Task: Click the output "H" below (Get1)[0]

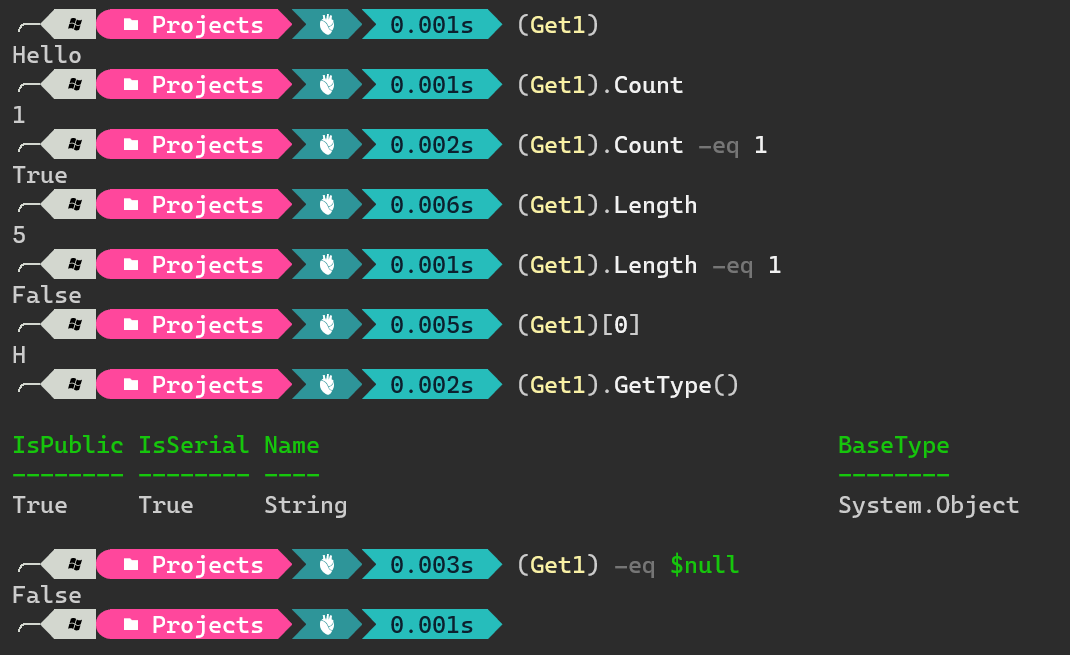Action: 19,355
